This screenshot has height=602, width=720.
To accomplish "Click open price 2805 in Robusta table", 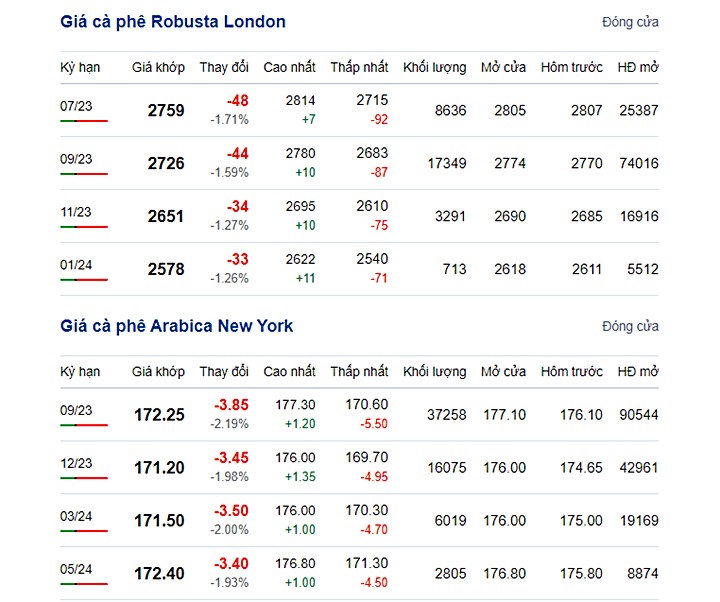I will tap(510, 110).
